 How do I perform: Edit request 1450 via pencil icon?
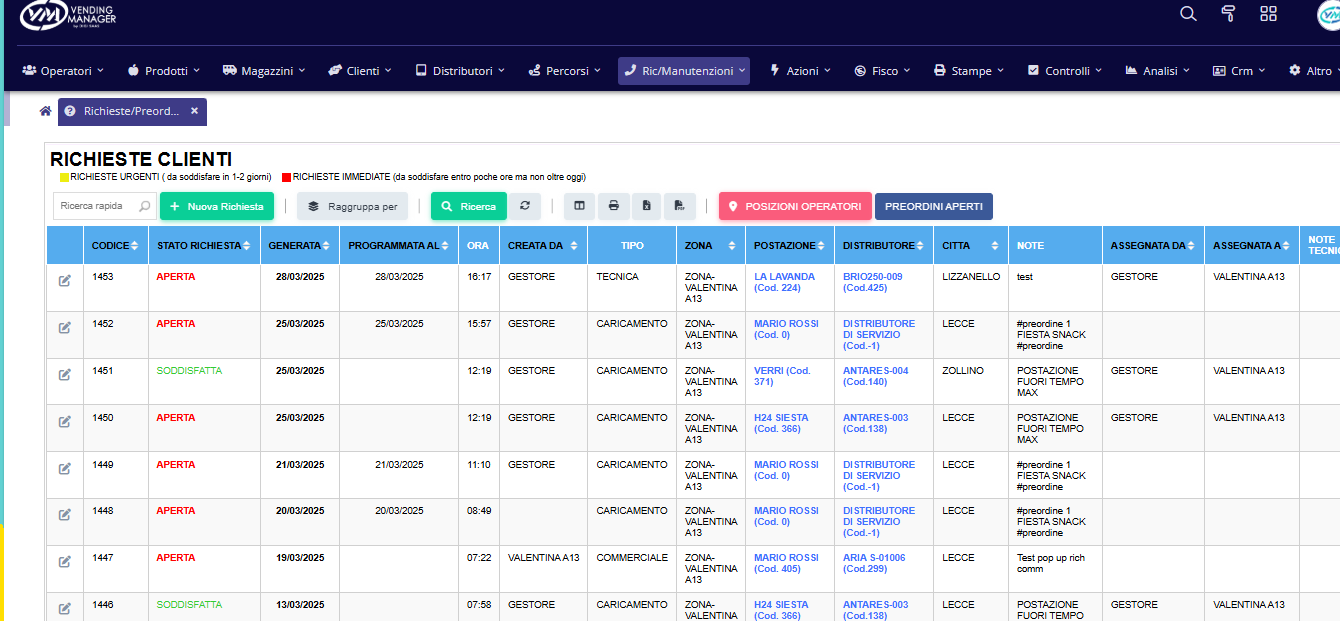pos(65,421)
